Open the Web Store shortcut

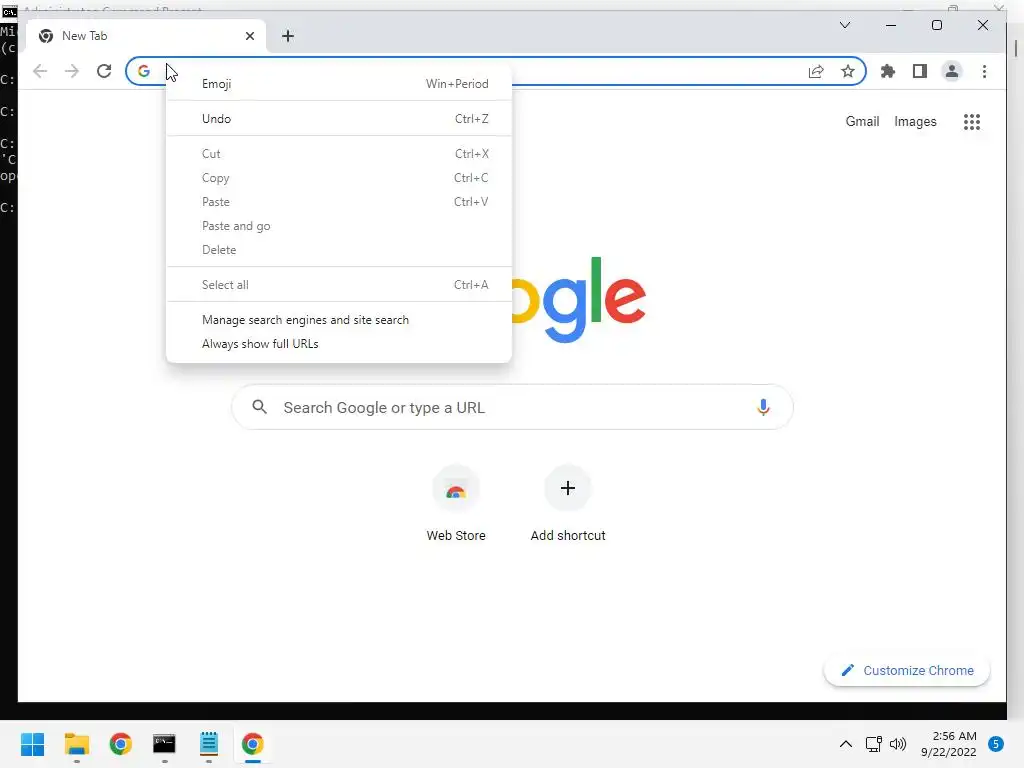456,489
